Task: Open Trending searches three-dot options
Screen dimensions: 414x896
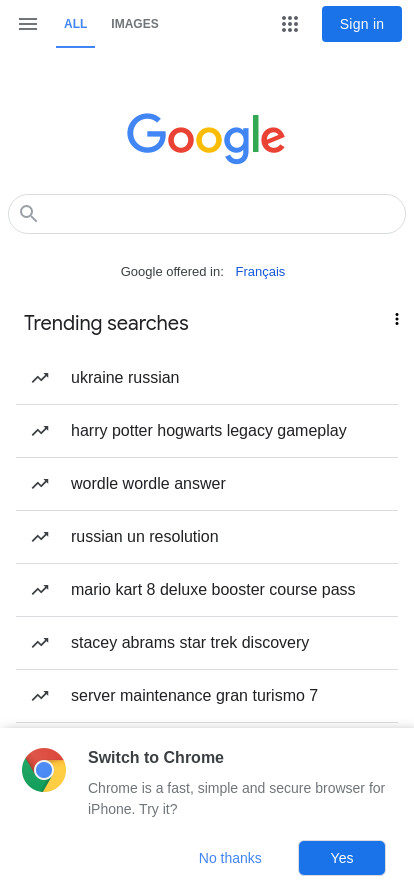Action: (397, 319)
